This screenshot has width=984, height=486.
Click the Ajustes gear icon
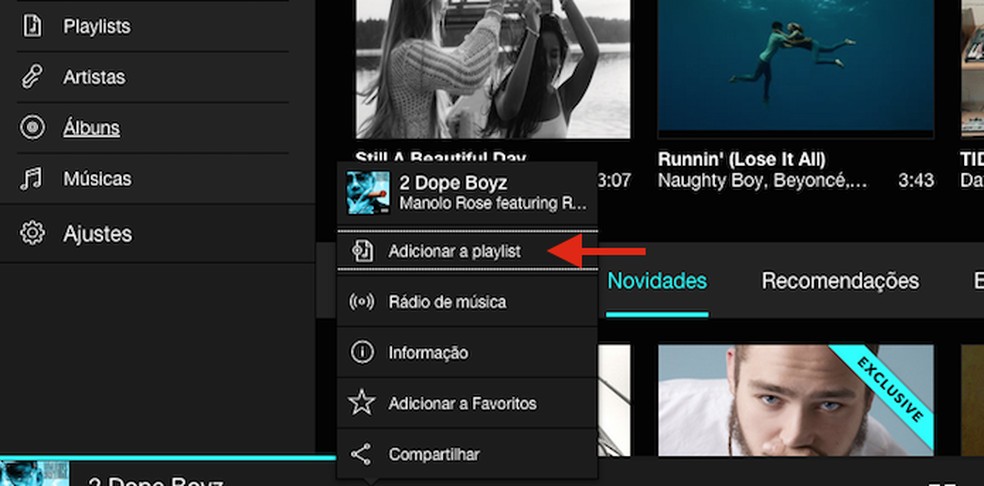click(x=32, y=234)
